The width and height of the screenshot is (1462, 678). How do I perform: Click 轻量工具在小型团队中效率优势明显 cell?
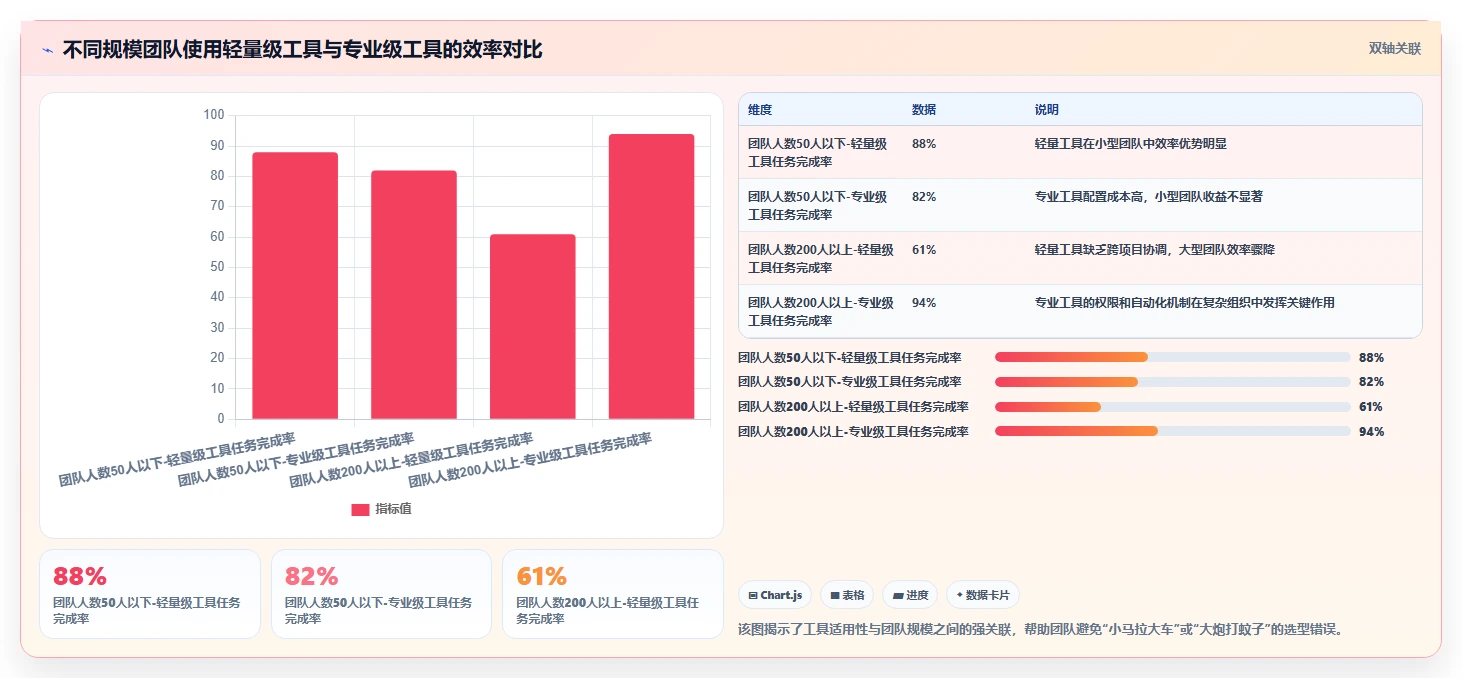point(1131,144)
